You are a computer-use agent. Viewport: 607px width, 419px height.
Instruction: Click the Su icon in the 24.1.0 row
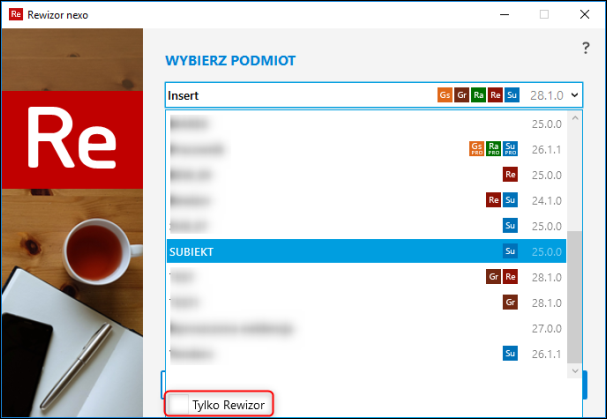pyautogui.click(x=510, y=200)
